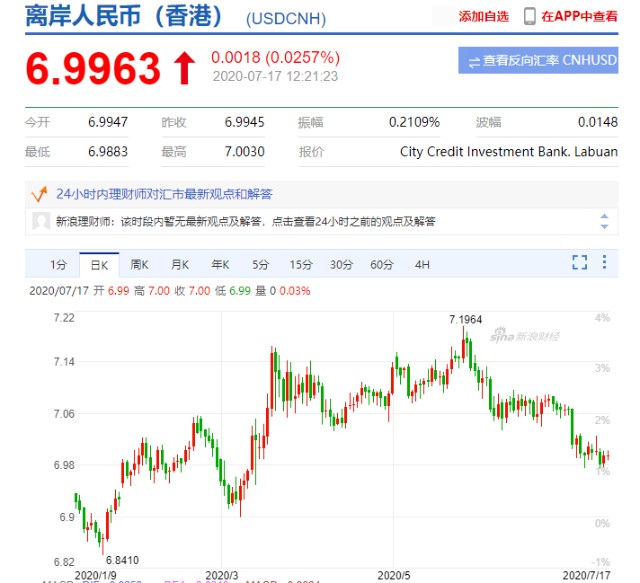Click 添加自选 to add to watchlist
The image size is (640, 583).
[484, 16]
